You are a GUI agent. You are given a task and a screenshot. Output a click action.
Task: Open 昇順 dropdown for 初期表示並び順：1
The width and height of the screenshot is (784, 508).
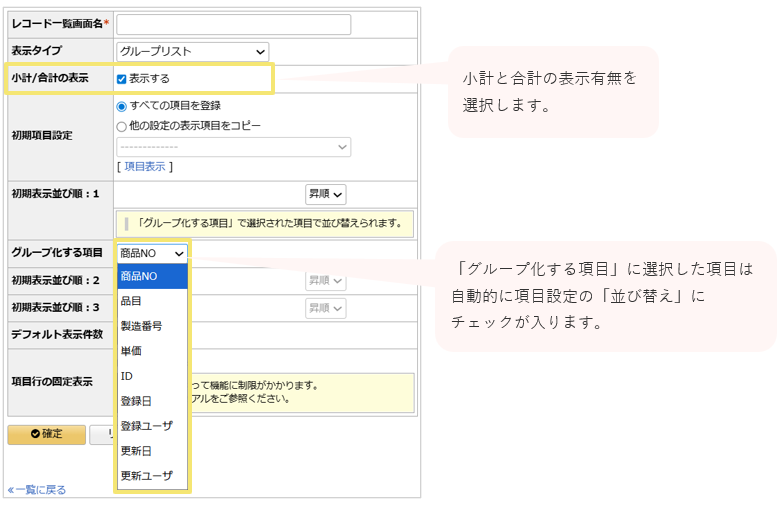point(326,194)
